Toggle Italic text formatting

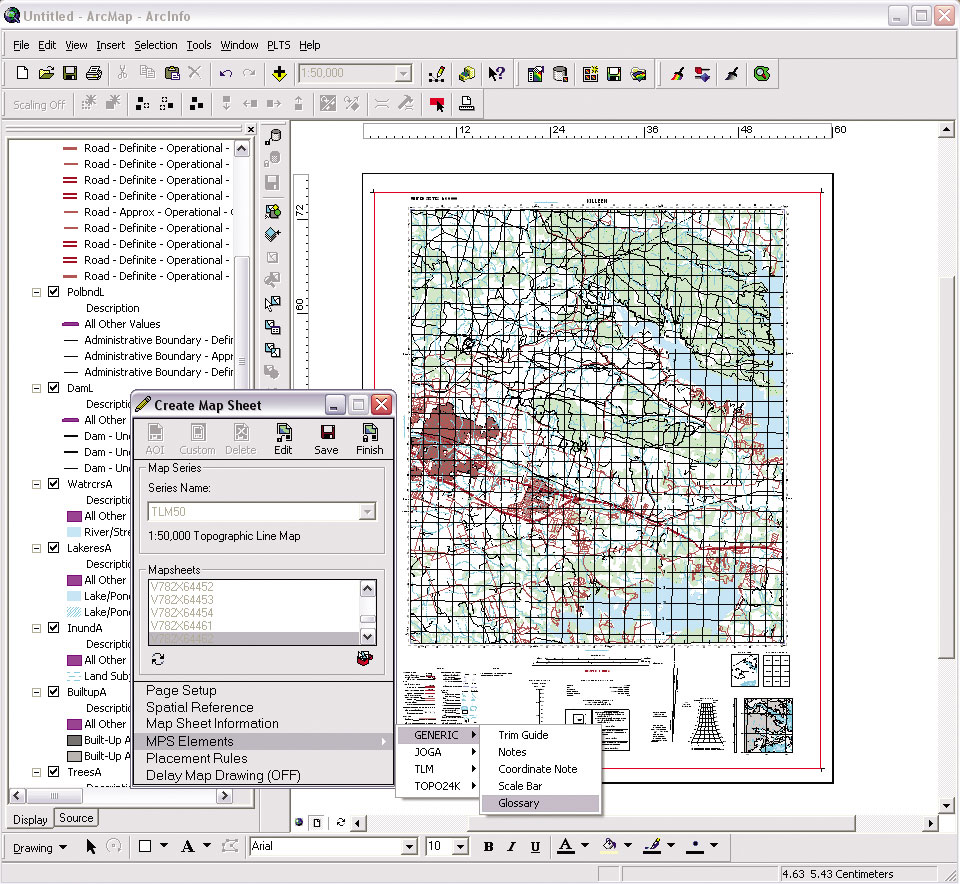[511, 847]
